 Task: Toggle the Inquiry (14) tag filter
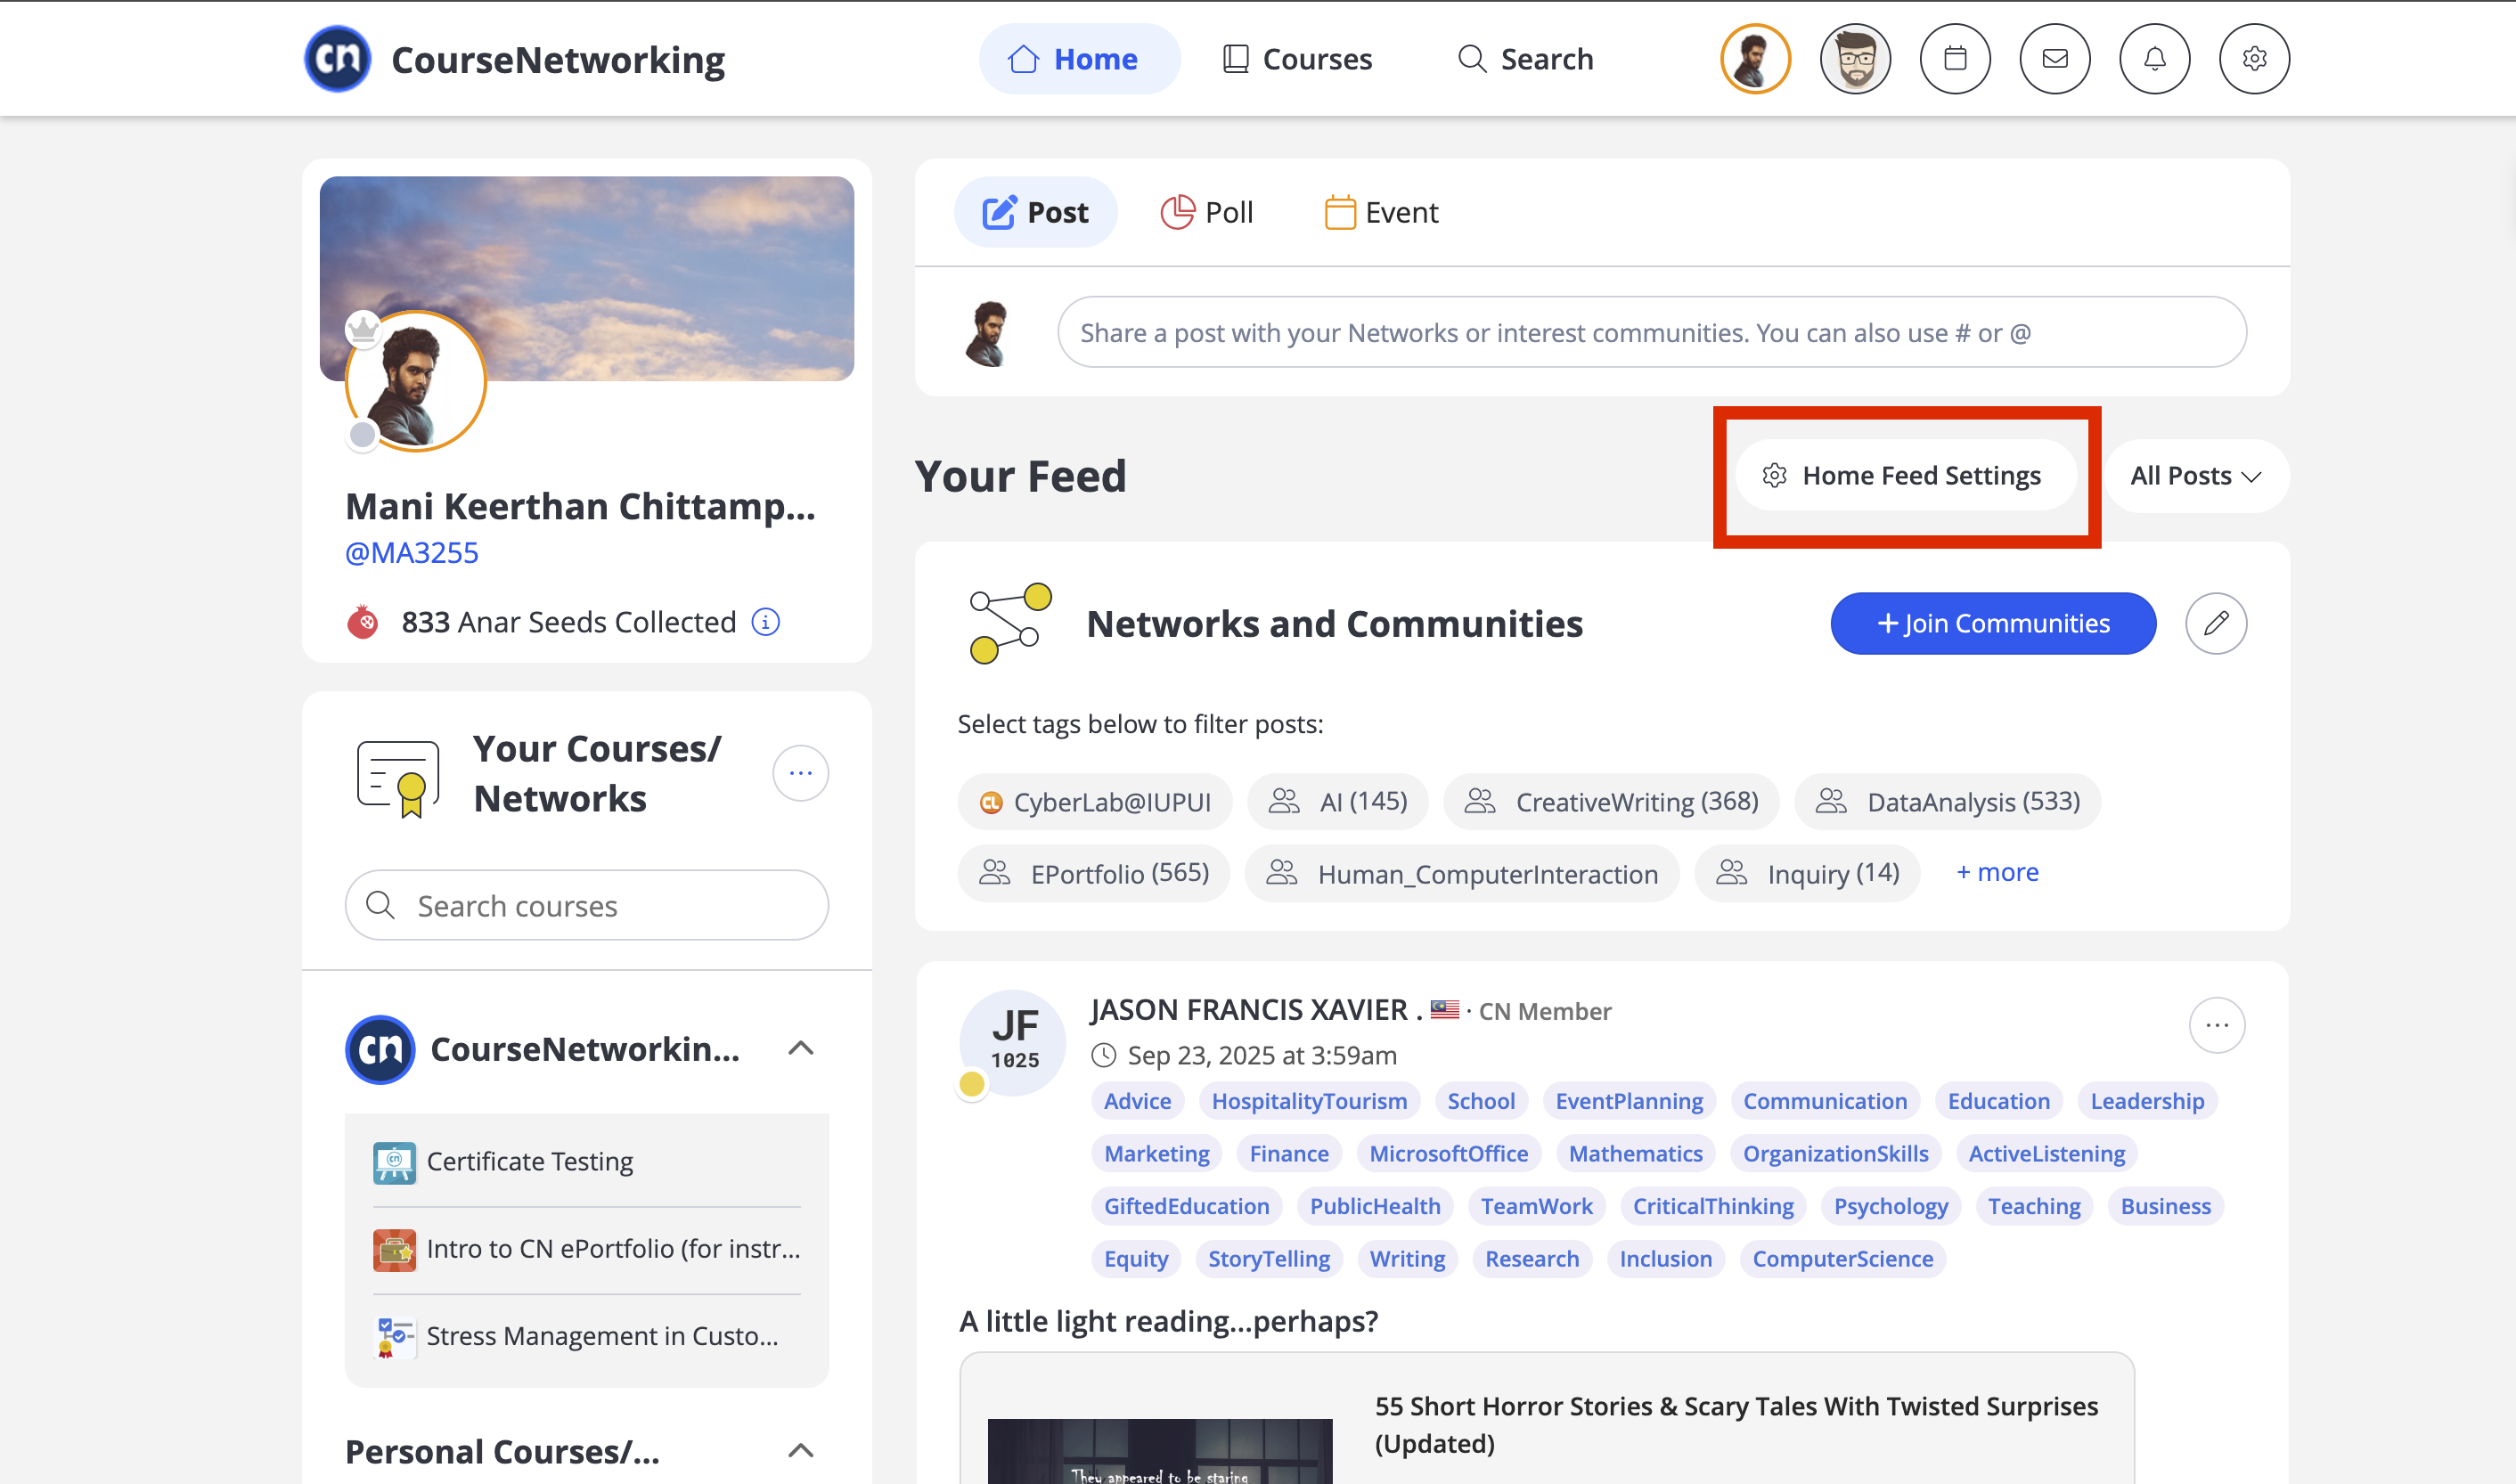[x=1807, y=874]
